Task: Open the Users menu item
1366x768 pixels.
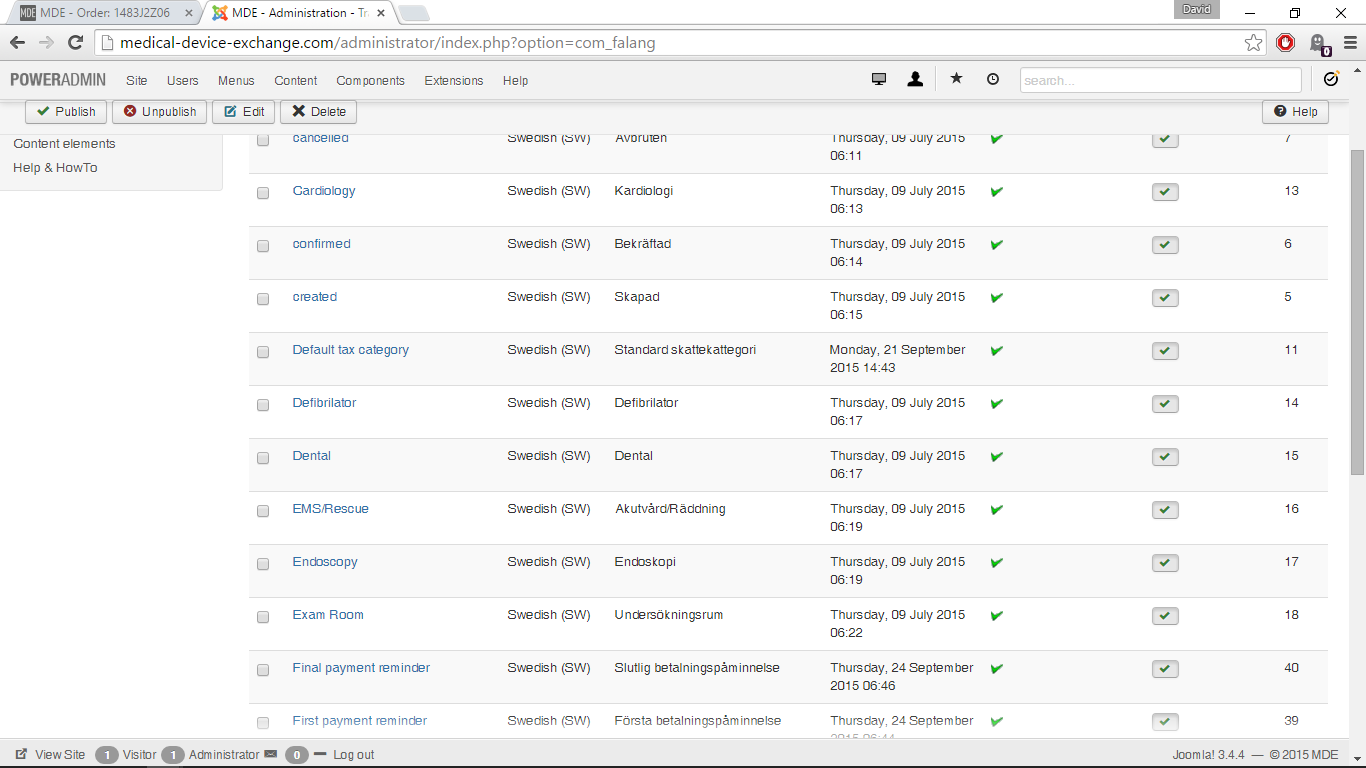Action: (x=183, y=81)
